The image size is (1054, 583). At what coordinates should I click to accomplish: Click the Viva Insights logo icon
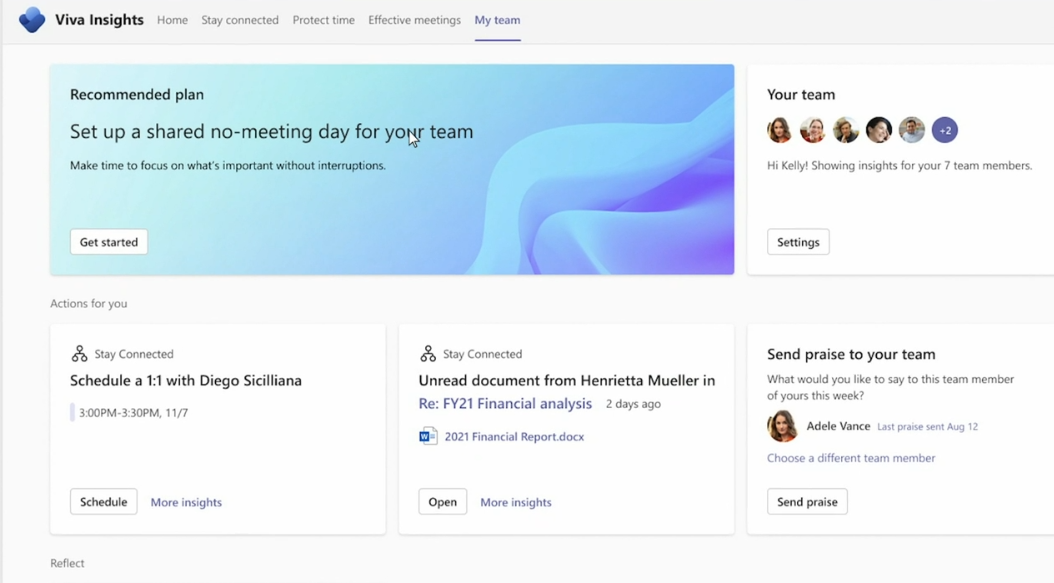tap(32, 20)
